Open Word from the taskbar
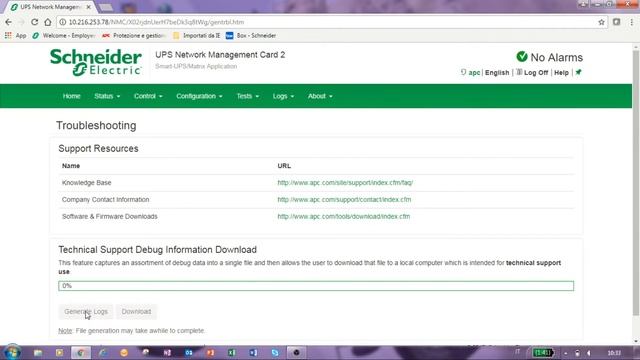 tap(253, 352)
